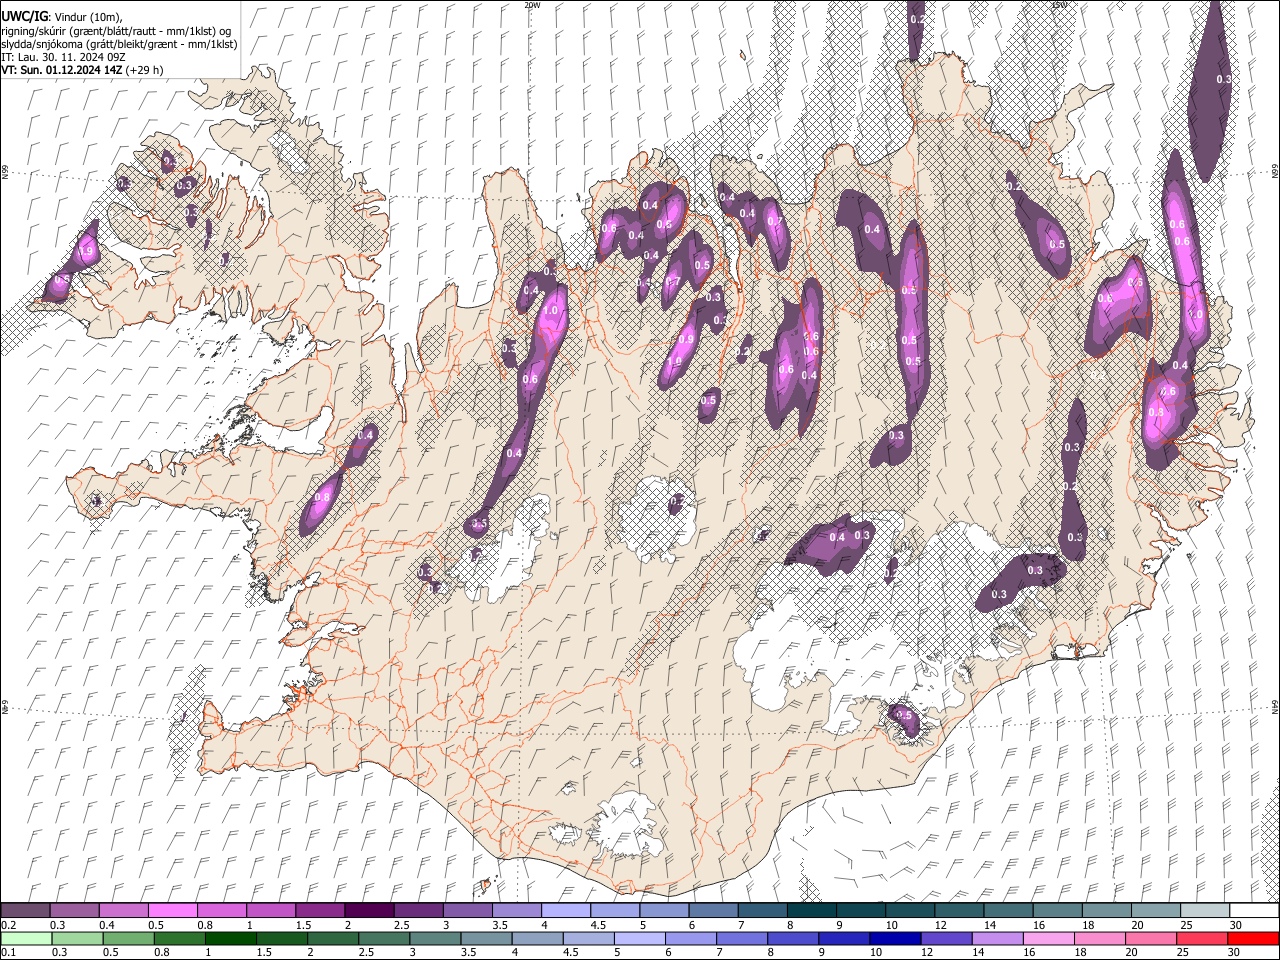1280x960 pixels.
Task: Pick the darkest purple 2–2.5 legend swatch
Action: 368,911
